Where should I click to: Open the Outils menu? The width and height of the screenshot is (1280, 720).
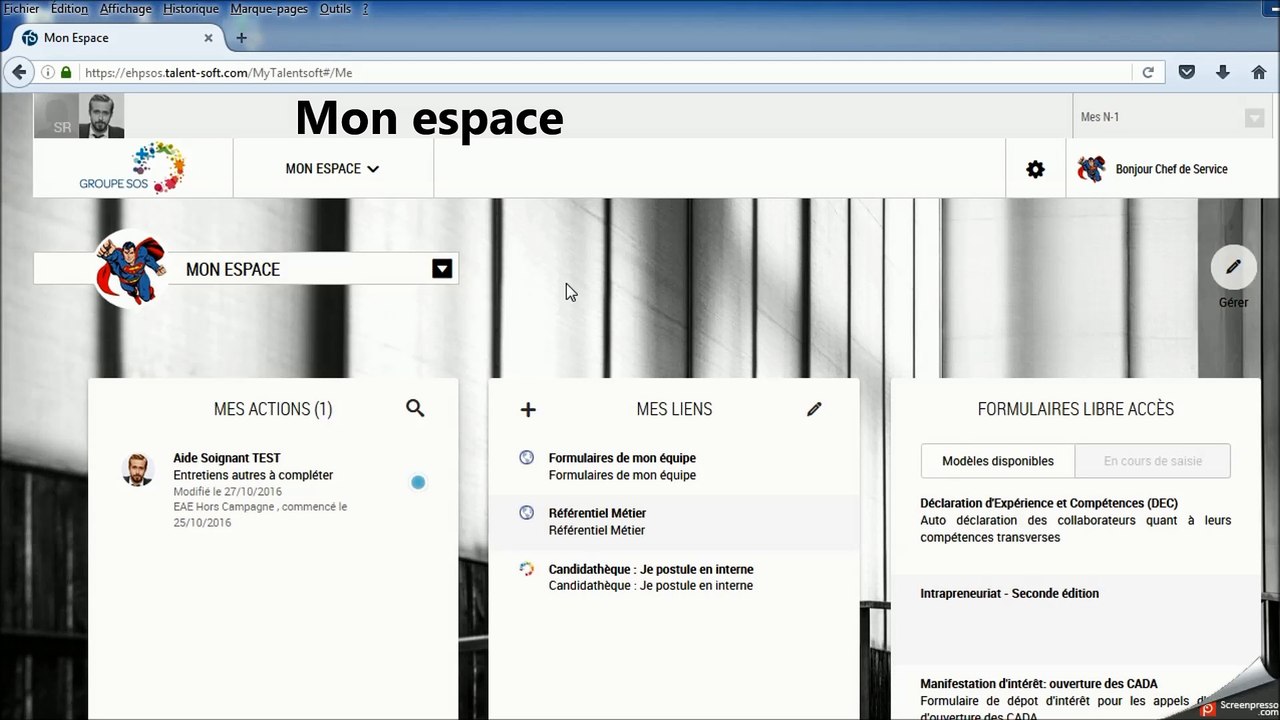[335, 9]
